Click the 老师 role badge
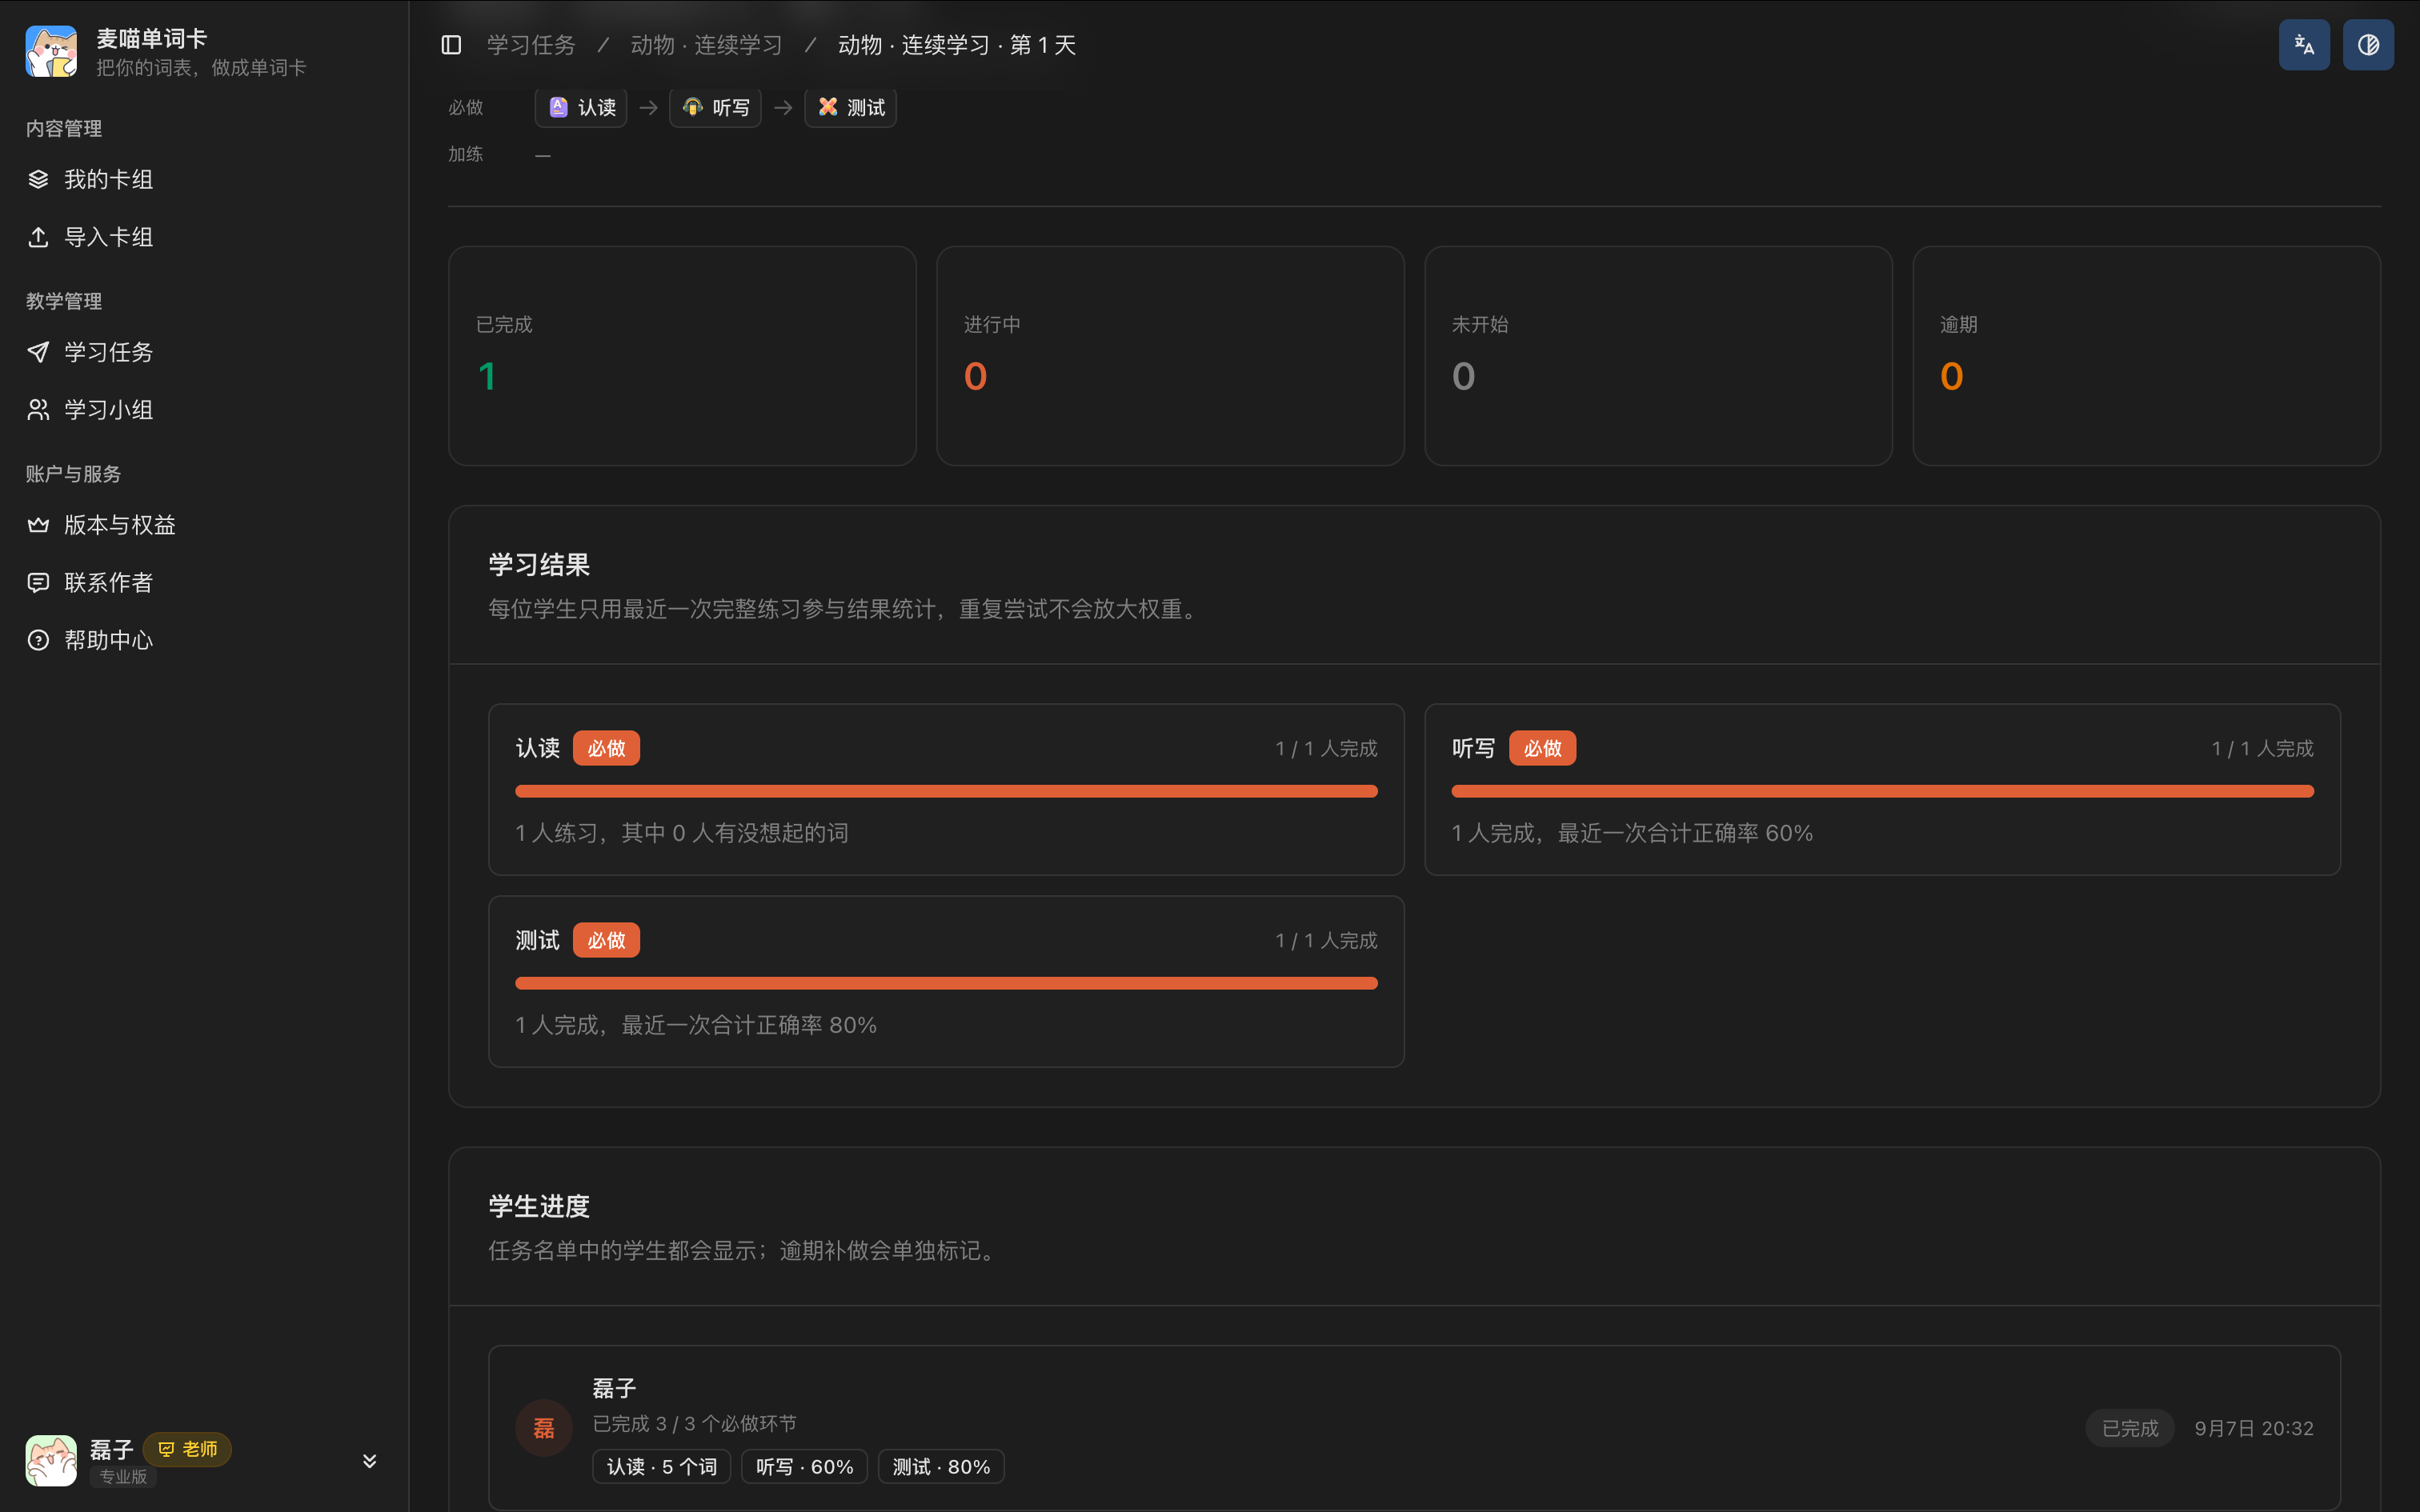 coord(187,1449)
